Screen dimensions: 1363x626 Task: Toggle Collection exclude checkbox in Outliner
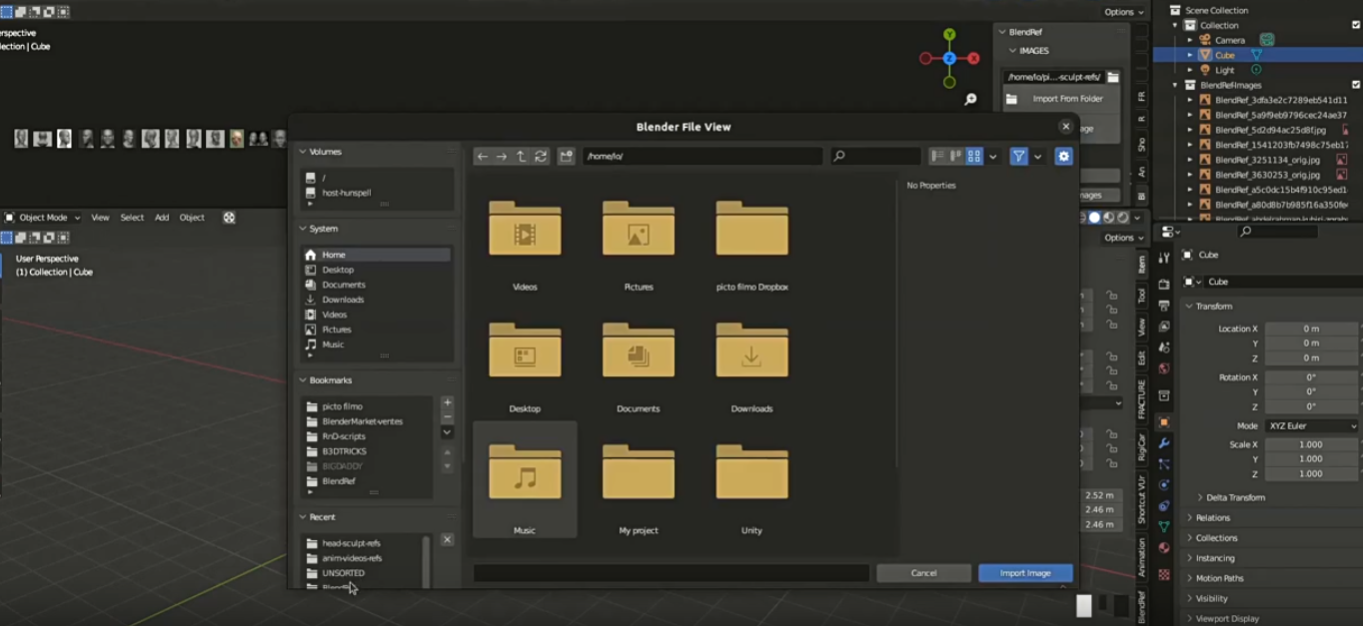pyautogui.click(x=1356, y=25)
